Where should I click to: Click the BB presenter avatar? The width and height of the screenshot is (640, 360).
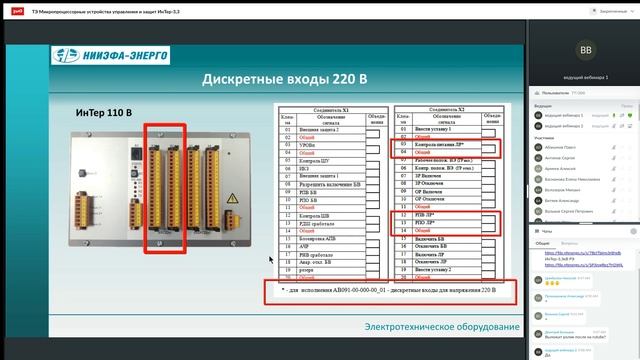tap(586, 50)
